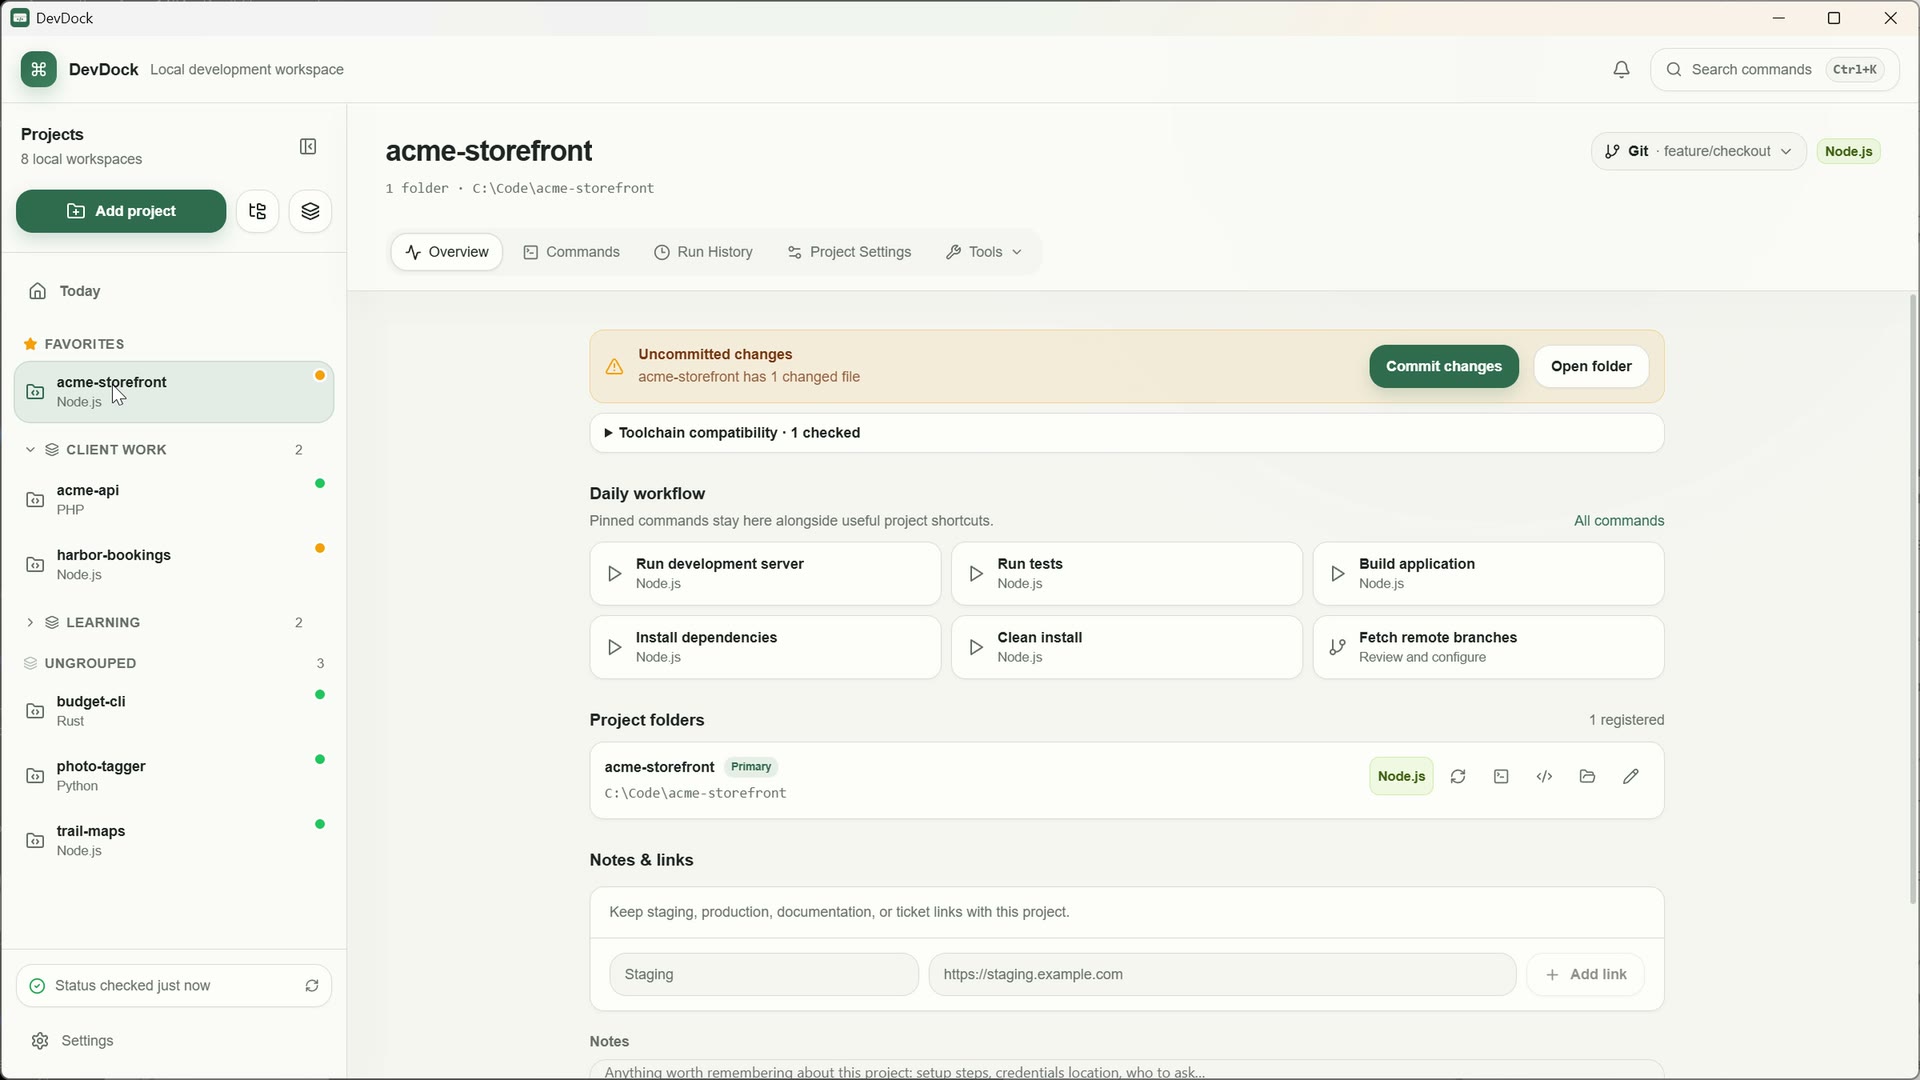Run the development server command

point(765,574)
